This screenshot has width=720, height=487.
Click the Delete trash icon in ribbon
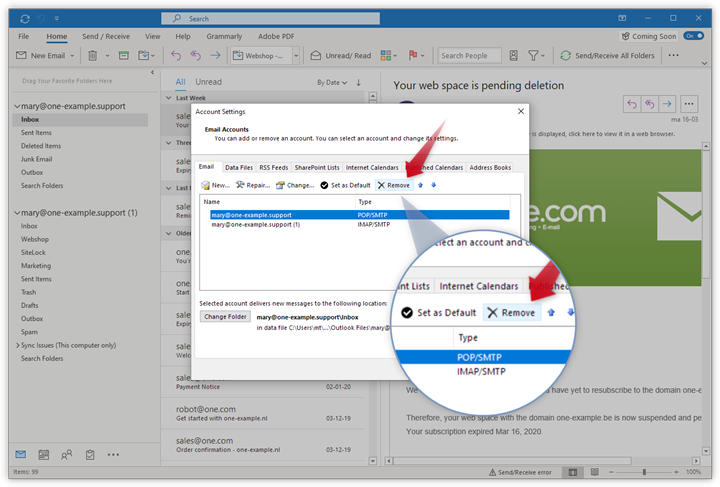coord(93,56)
